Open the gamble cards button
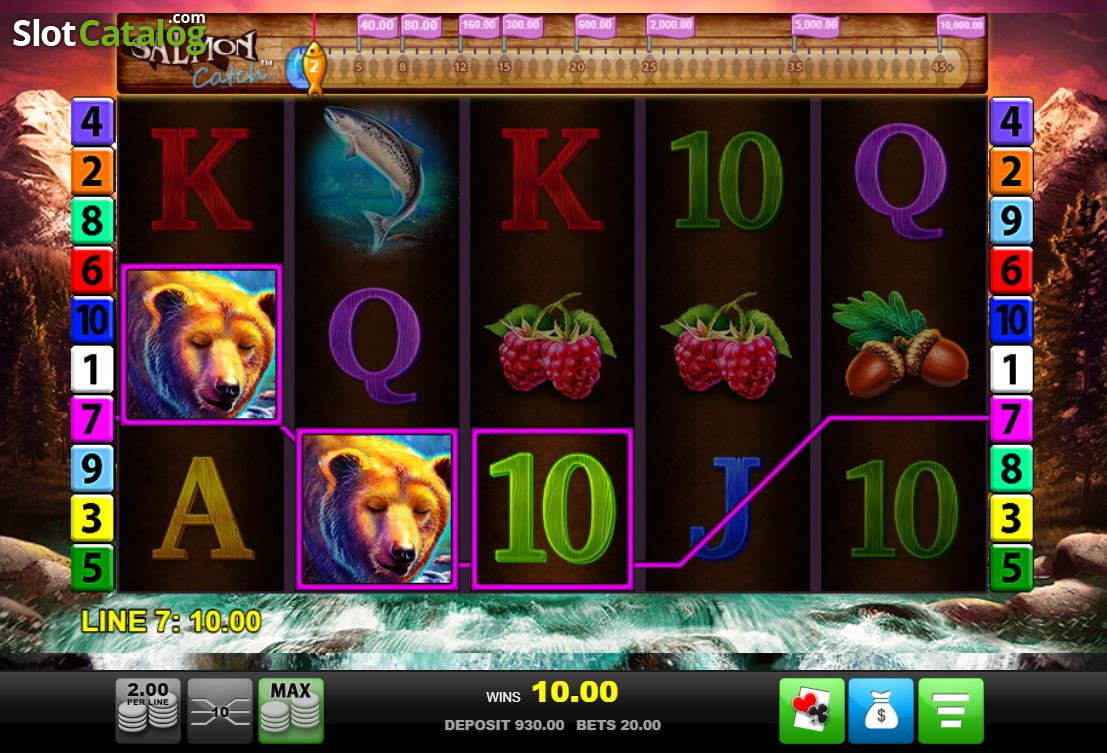This screenshot has height=753, width=1107. [811, 711]
